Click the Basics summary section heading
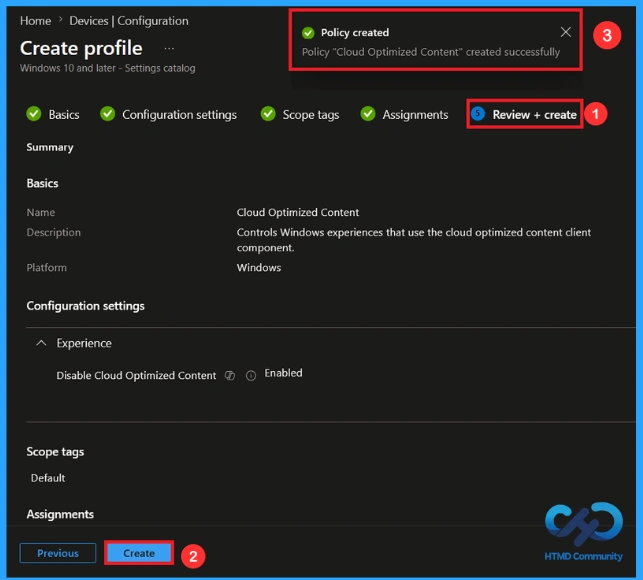The image size is (643, 580). [x=42, y=183]
